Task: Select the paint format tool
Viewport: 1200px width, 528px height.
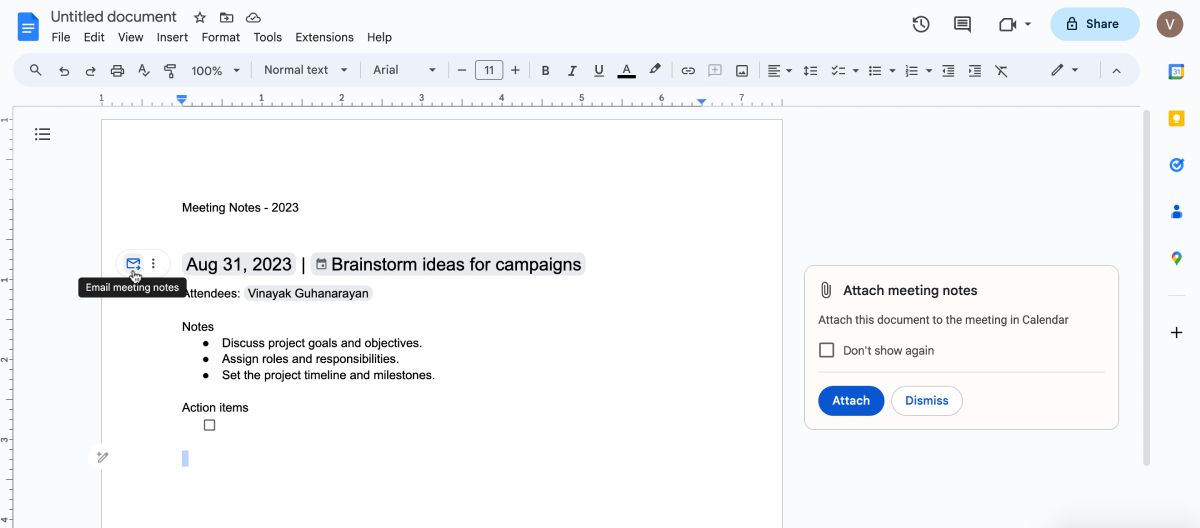Action: 170,70
